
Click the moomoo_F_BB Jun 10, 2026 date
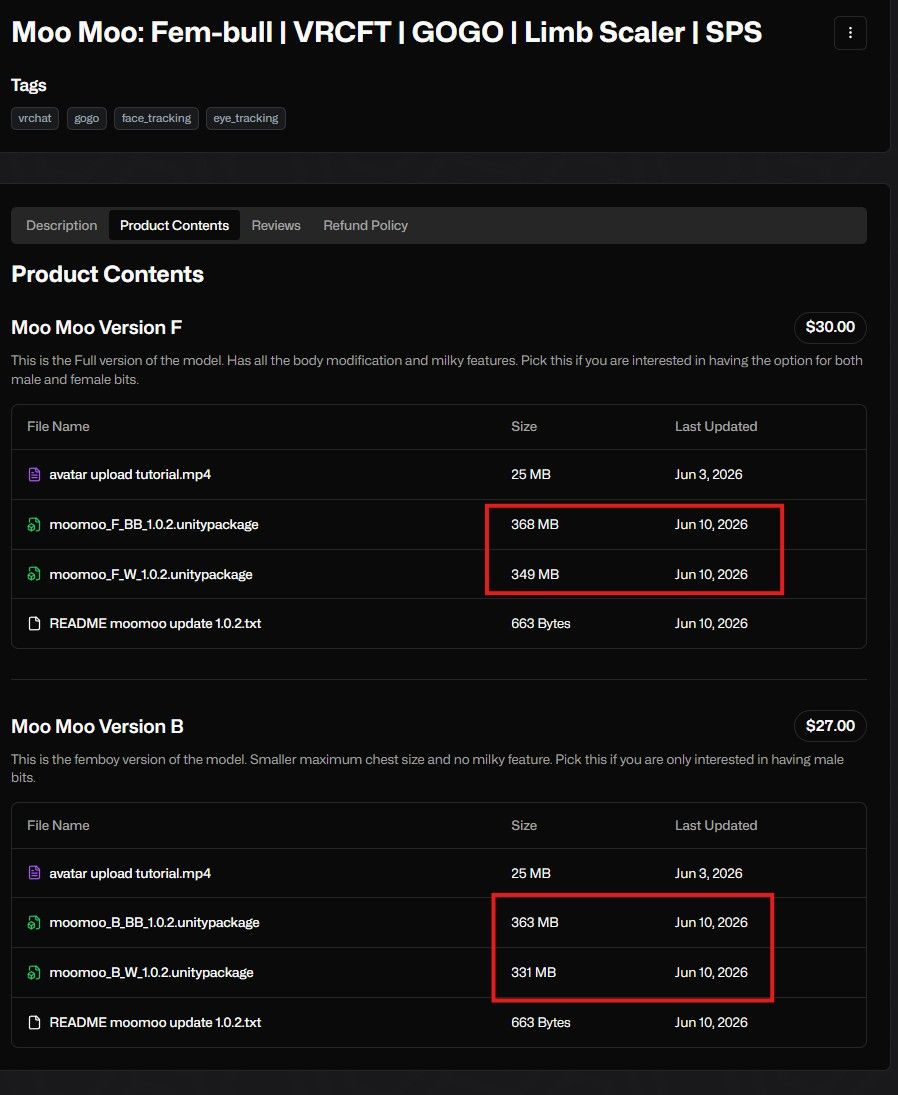711,524
